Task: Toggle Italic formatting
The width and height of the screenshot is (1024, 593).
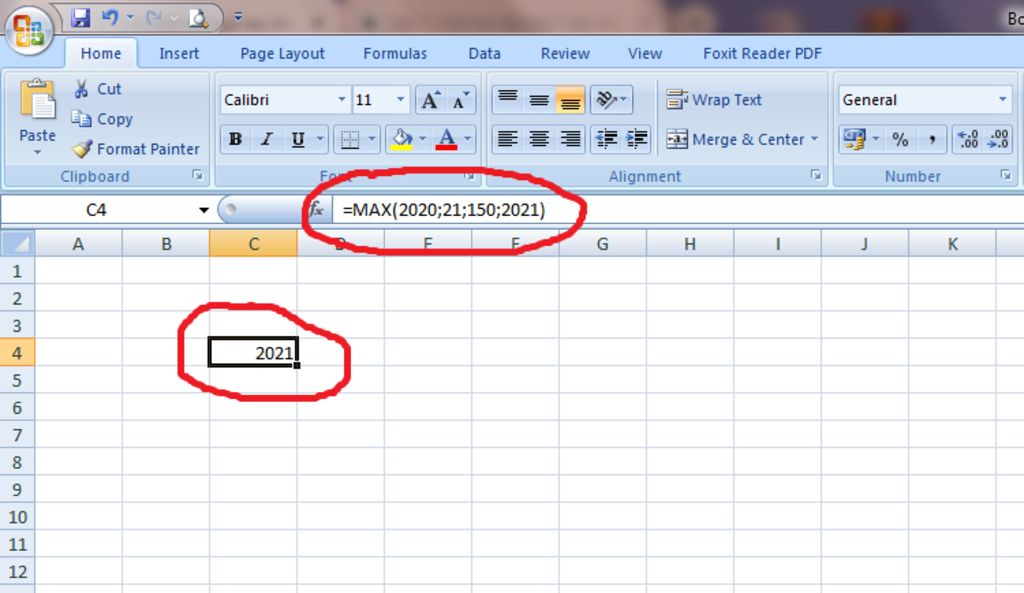Action: (x=266, y=139)
